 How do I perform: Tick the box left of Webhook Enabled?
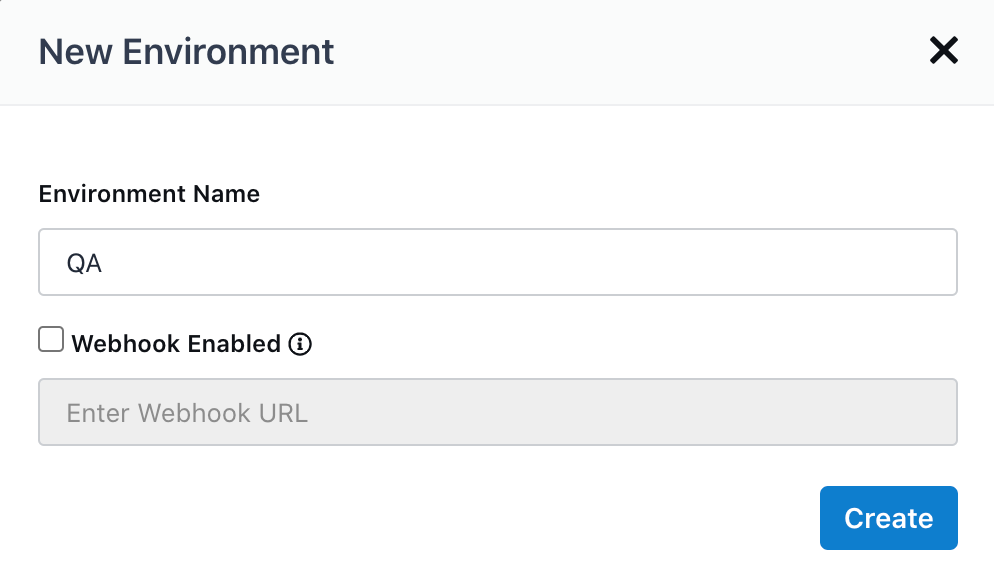click(x=51, y=339)
